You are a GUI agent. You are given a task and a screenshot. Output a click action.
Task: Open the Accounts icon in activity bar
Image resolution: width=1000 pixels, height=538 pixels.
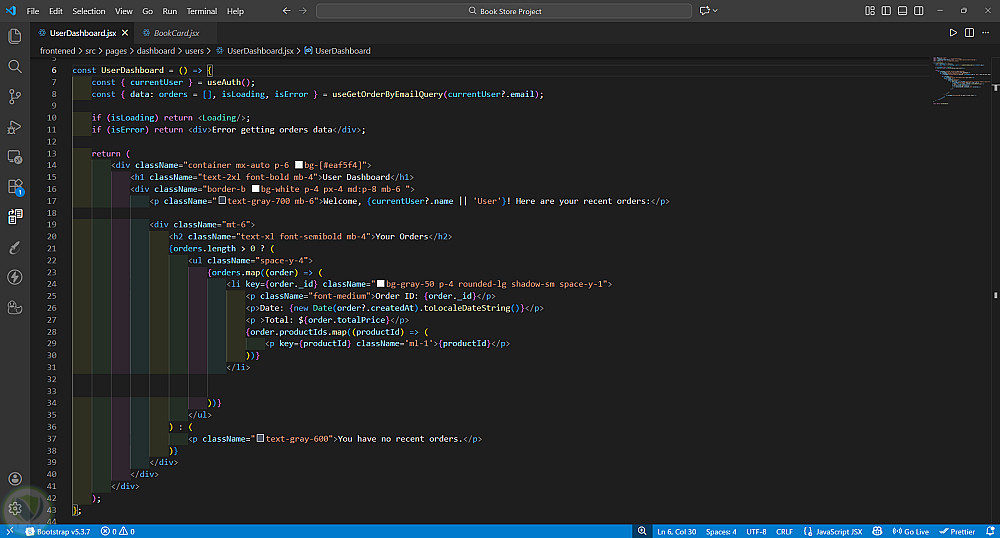click(x=15, y=480)
